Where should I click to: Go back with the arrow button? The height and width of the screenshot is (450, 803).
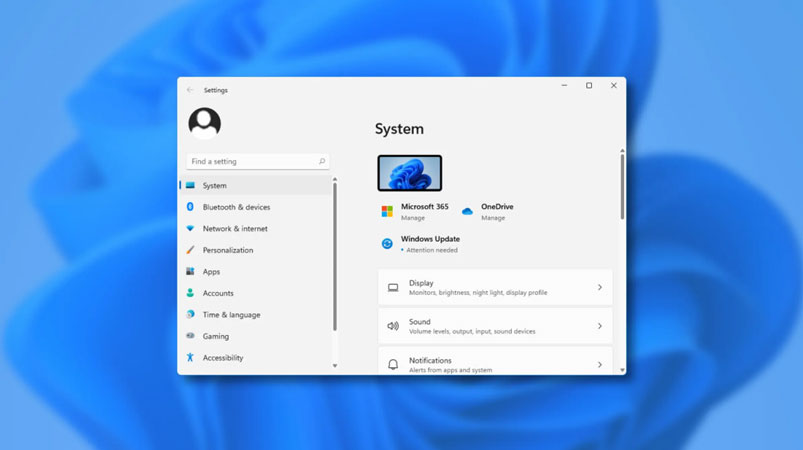[190, 90]
